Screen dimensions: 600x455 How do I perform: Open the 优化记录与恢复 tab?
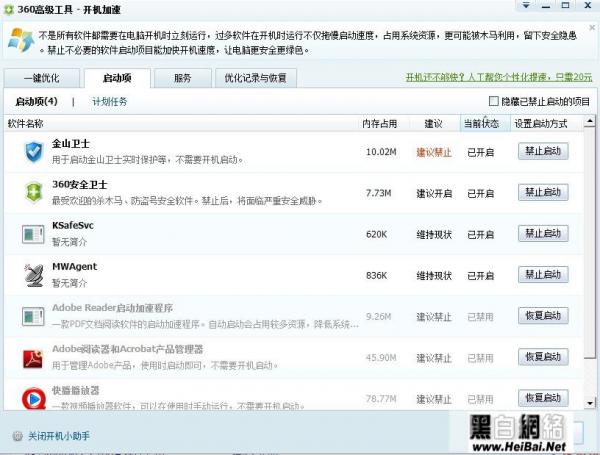pos(255,77)
